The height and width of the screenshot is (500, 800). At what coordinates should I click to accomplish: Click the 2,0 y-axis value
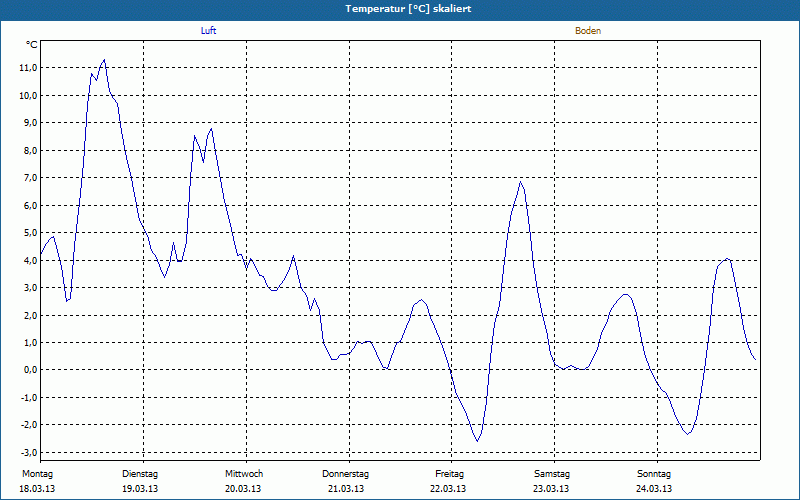30,315
